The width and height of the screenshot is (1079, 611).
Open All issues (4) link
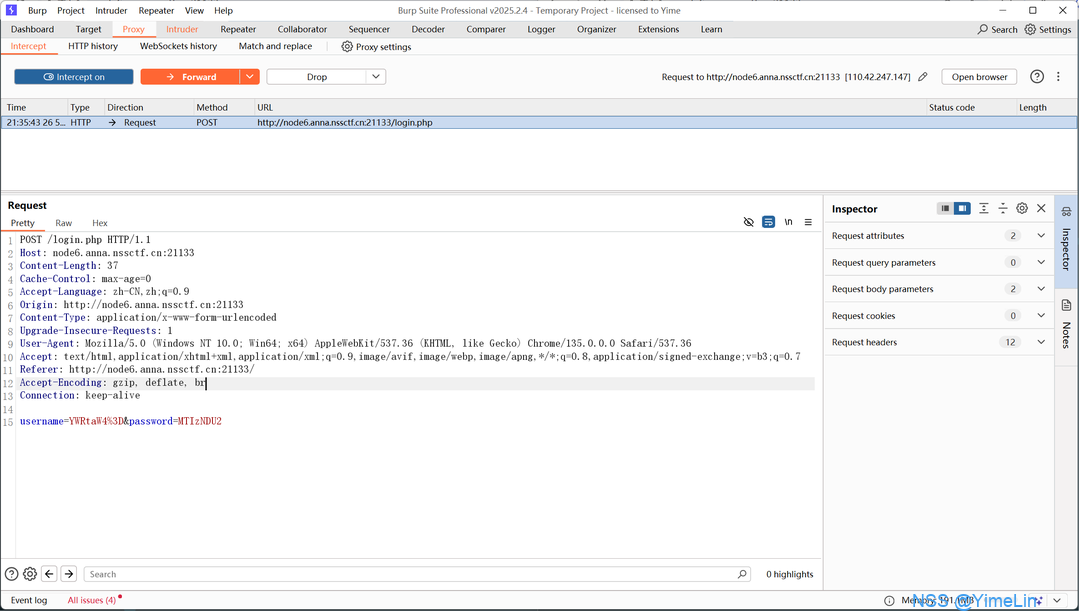click(92, 601)
